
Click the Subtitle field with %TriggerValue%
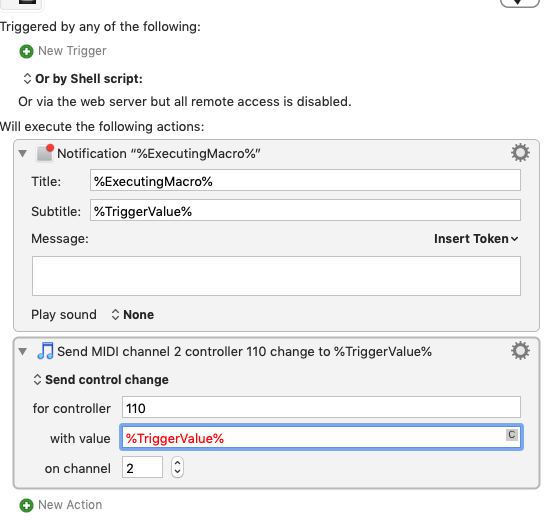(305, 210)
